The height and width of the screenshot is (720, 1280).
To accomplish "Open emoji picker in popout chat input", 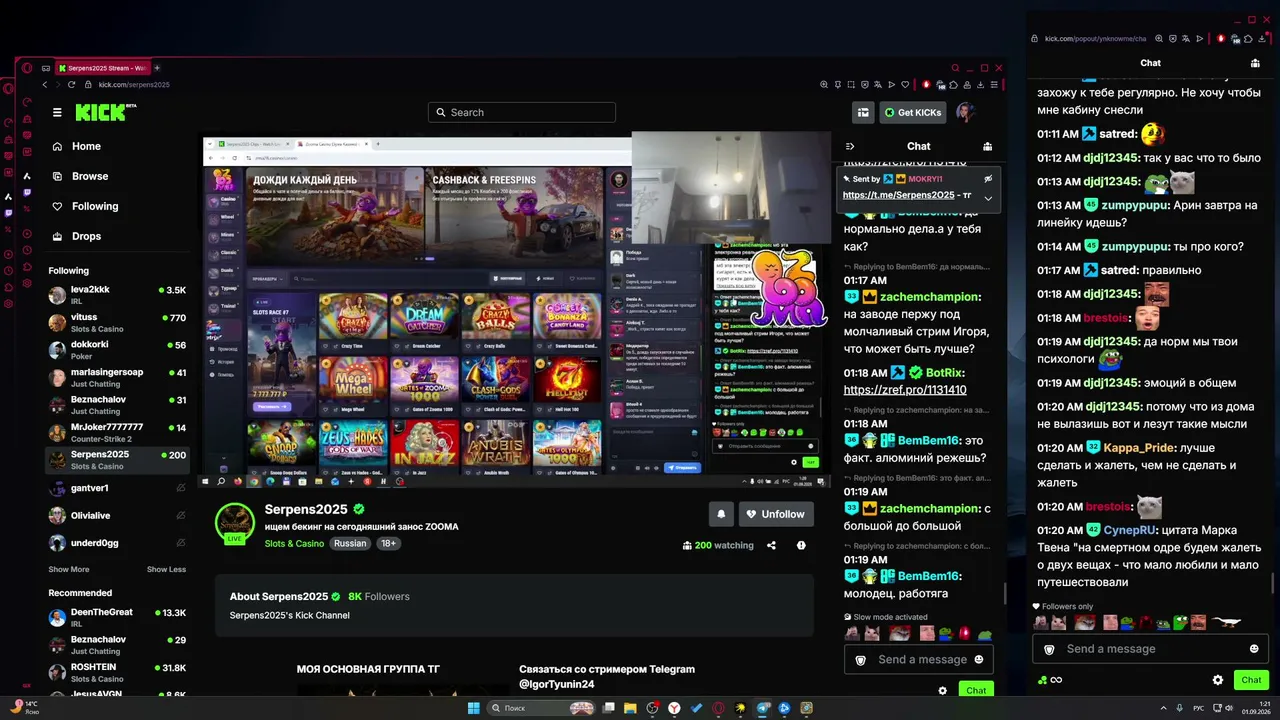I will [1254, 649].
